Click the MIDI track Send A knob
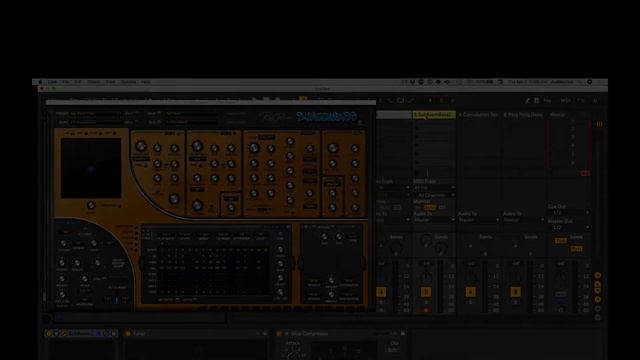The width and height of the screenshot is (640, 360). pos(426,241)
